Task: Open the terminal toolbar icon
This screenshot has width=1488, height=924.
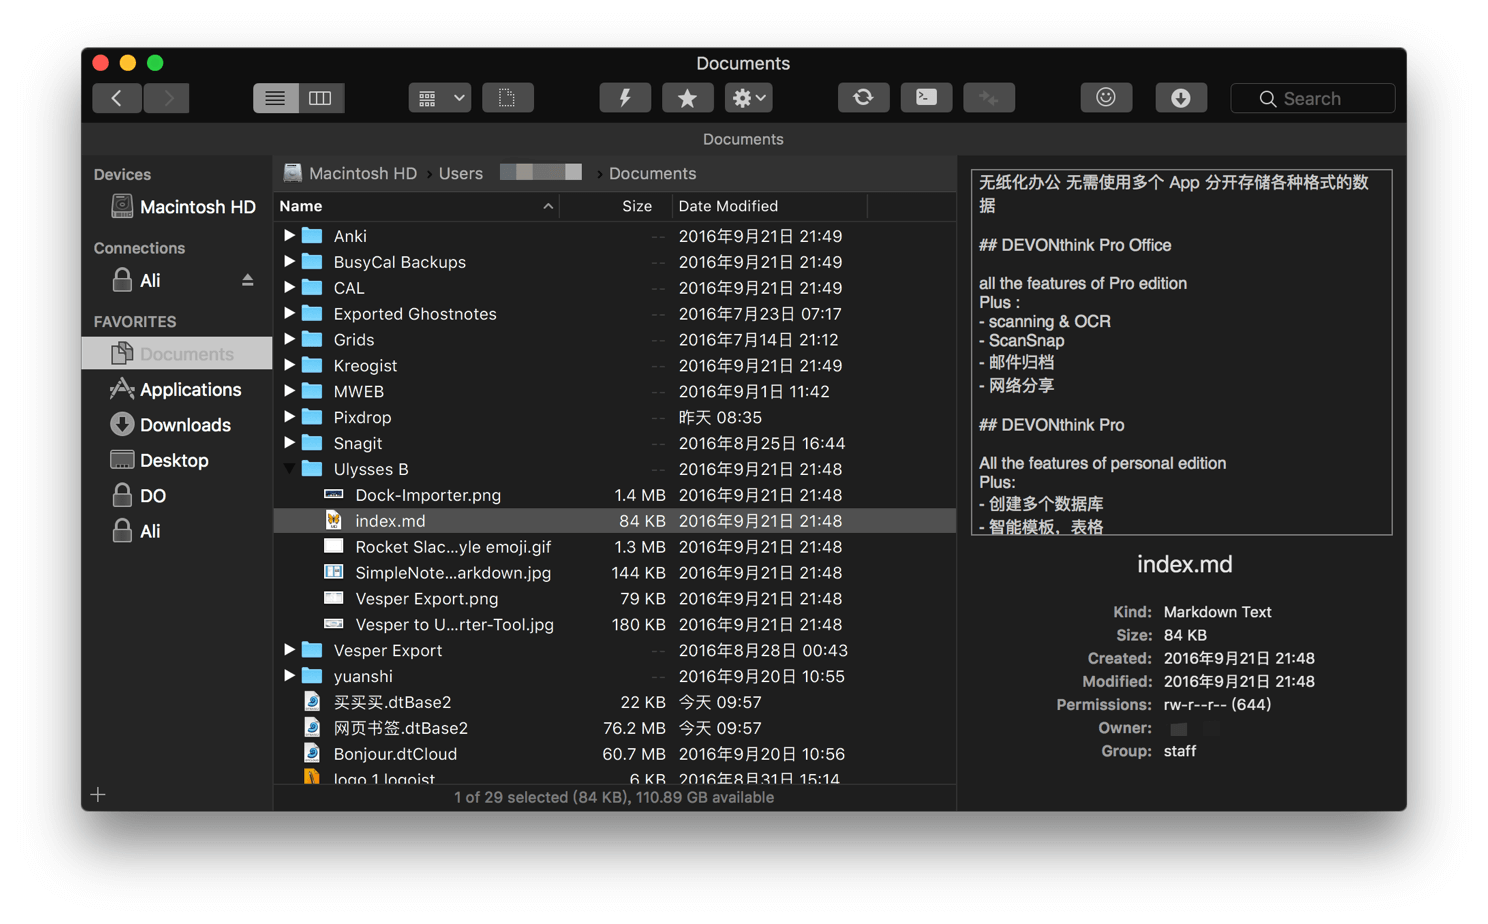Action: (926, 98)
